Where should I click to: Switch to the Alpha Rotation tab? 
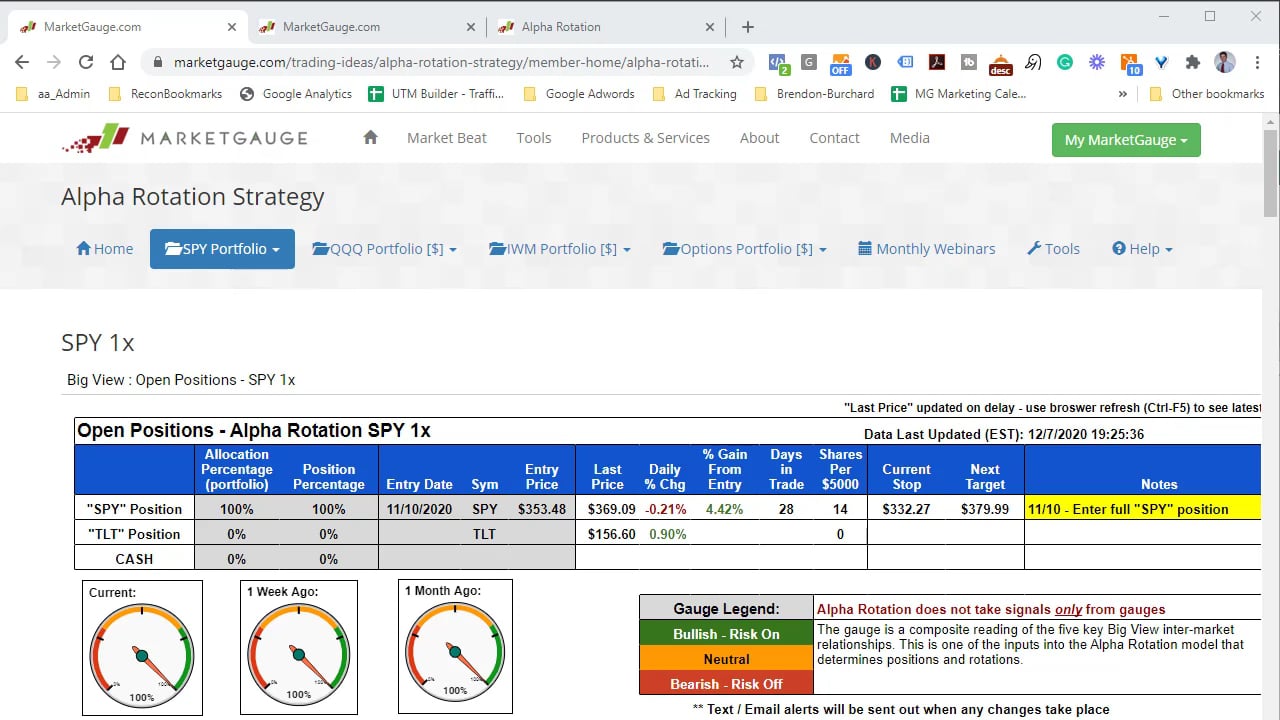click(605, 27)
